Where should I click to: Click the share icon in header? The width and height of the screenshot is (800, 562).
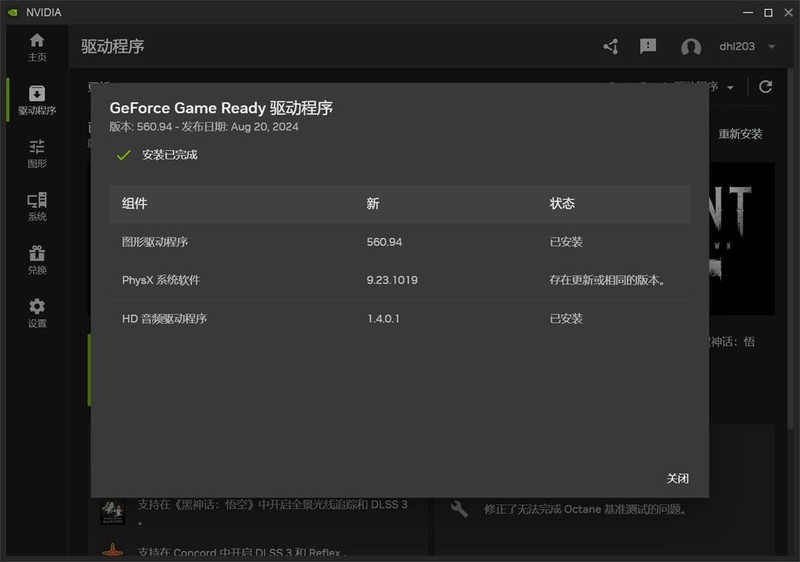(611, 46)
